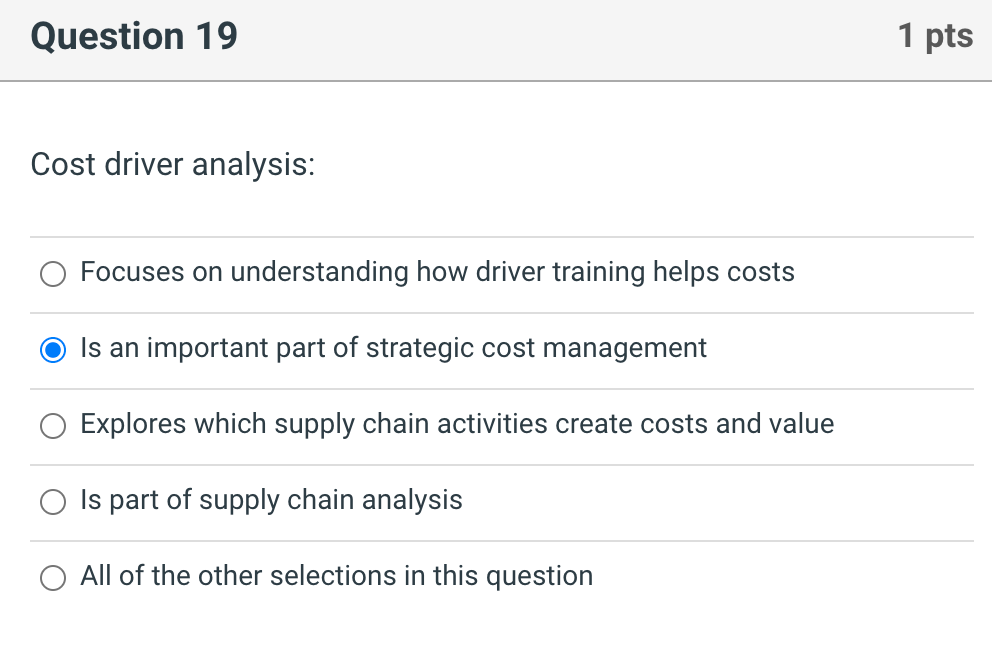
Task: Select the 'Explores which supply chain activities create costs and value' radio button
Action: (53, 425)
